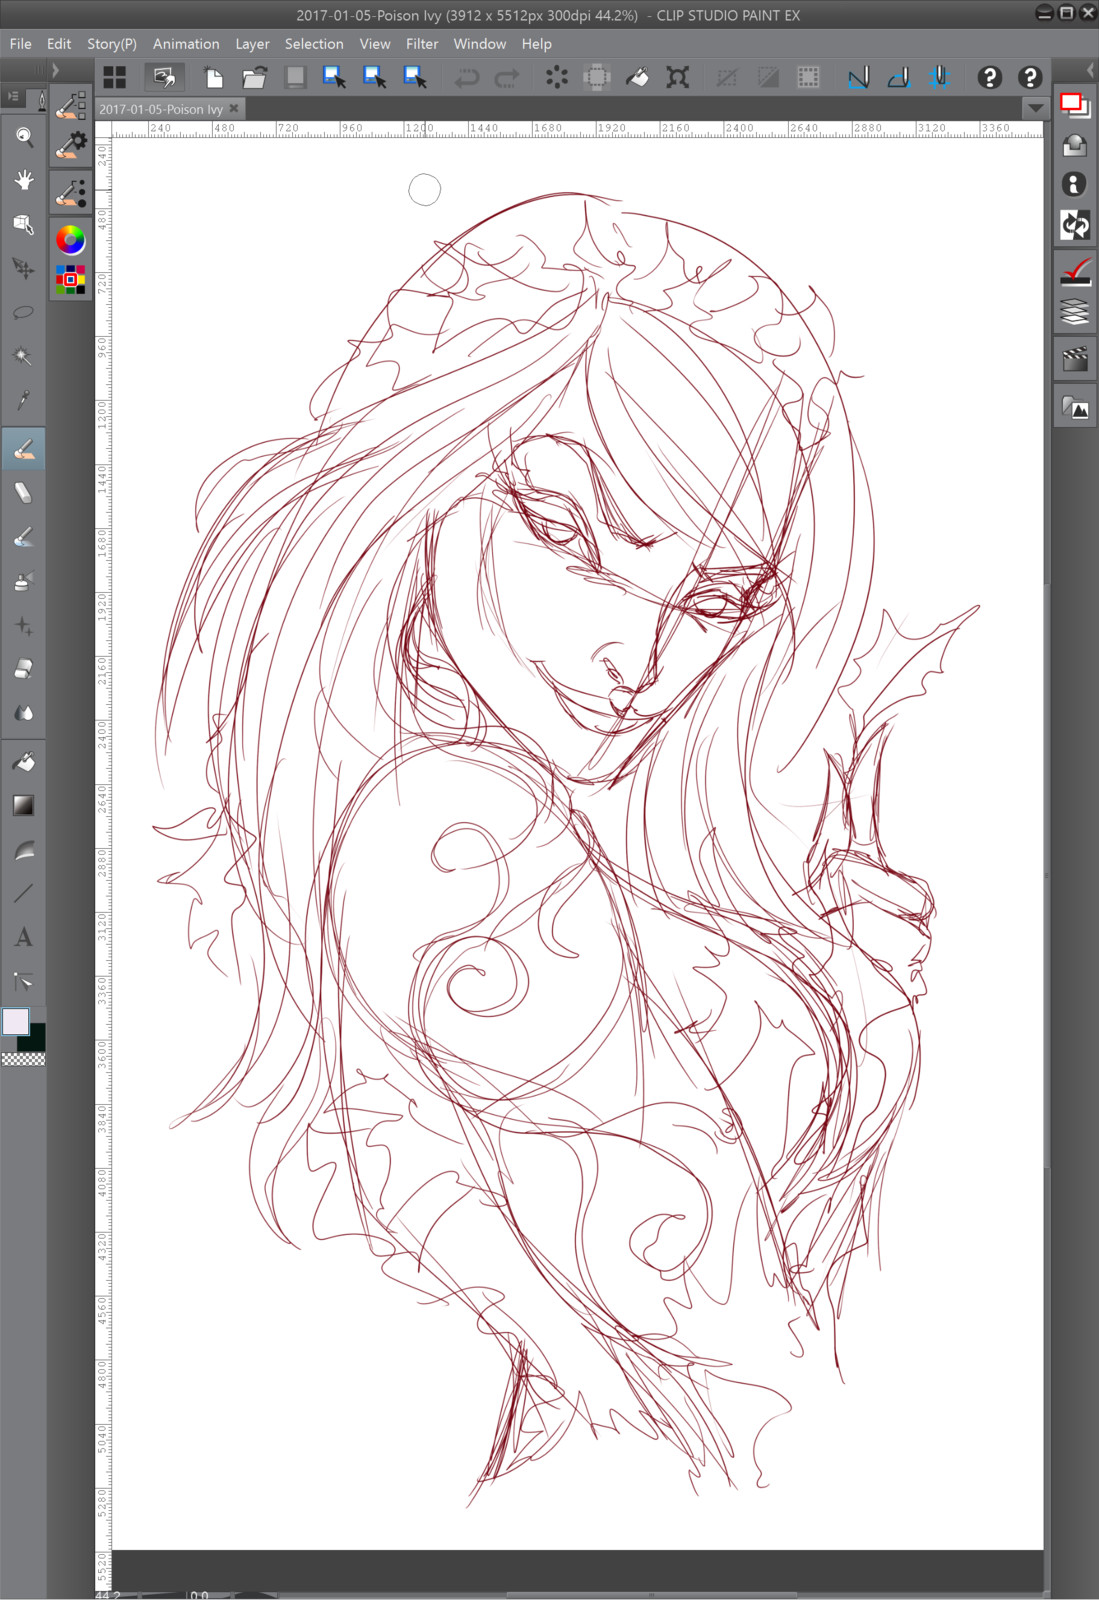
Task: Open the Tool Property gear-brush icon
Action: pyautogui.click(x=71, y=145)
